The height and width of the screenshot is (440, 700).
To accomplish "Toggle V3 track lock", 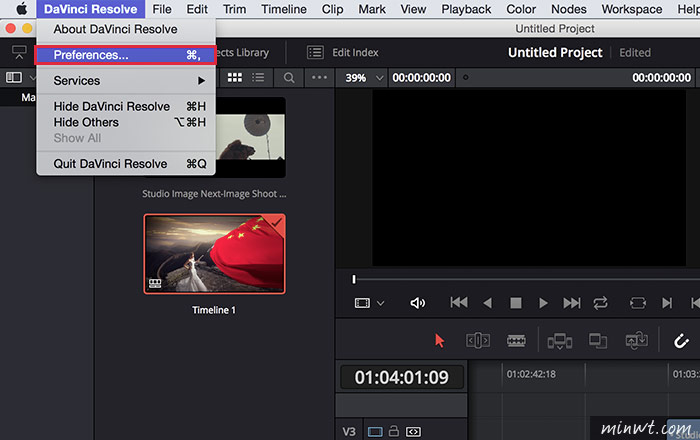I will coord(394,431).
